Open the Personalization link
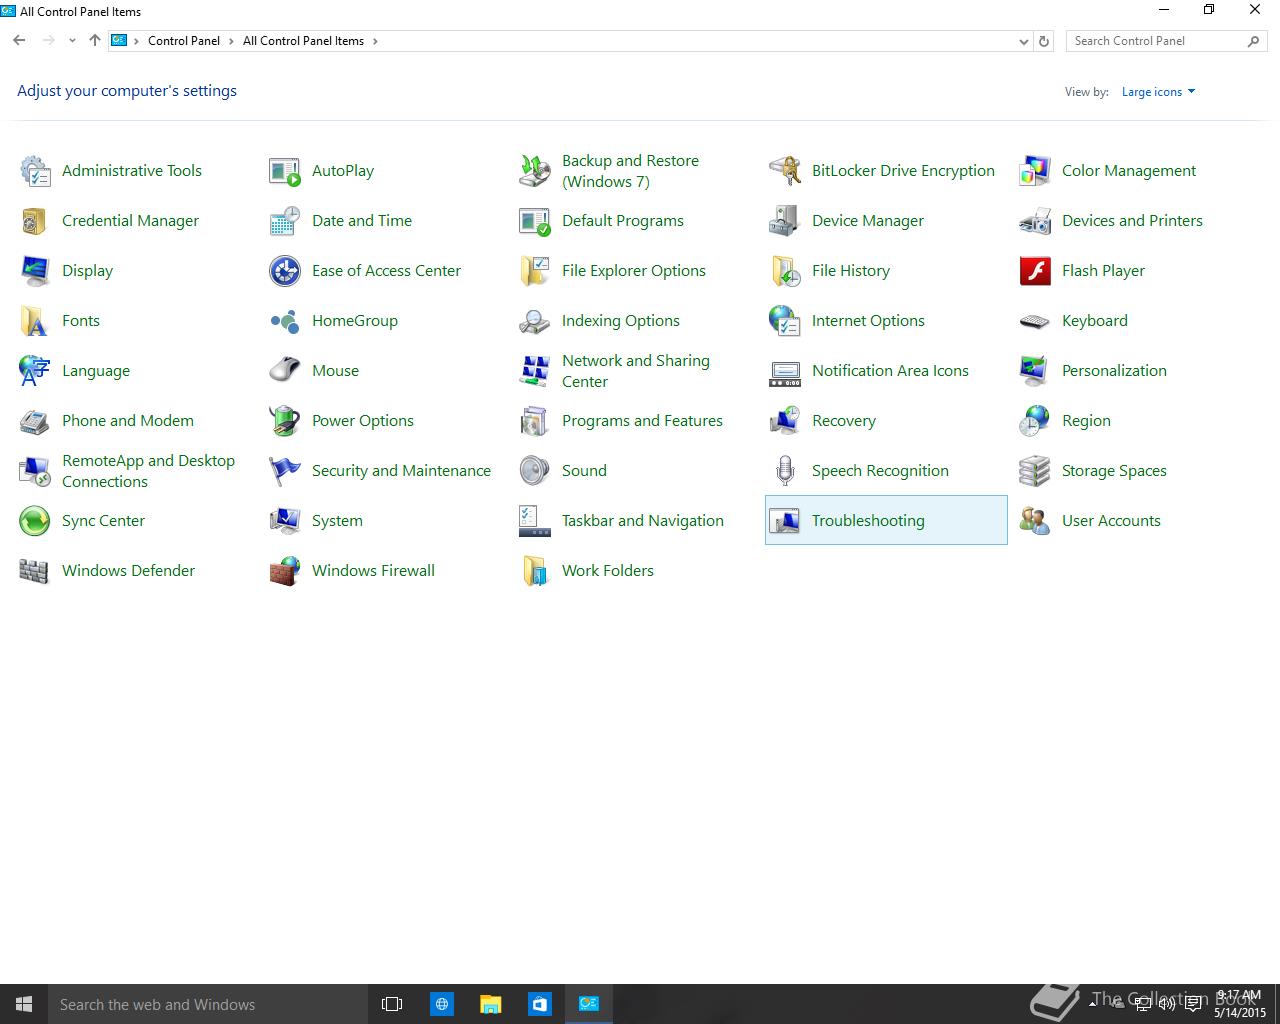Image resolution: width=1280 pixels, height=1024 pixels. [1114, 371]
